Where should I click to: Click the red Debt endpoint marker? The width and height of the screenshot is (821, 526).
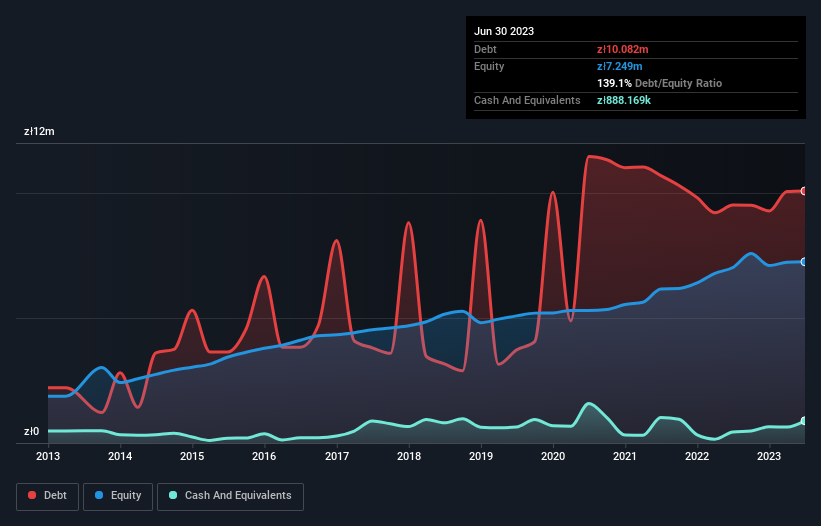click(x=804, y=191)
